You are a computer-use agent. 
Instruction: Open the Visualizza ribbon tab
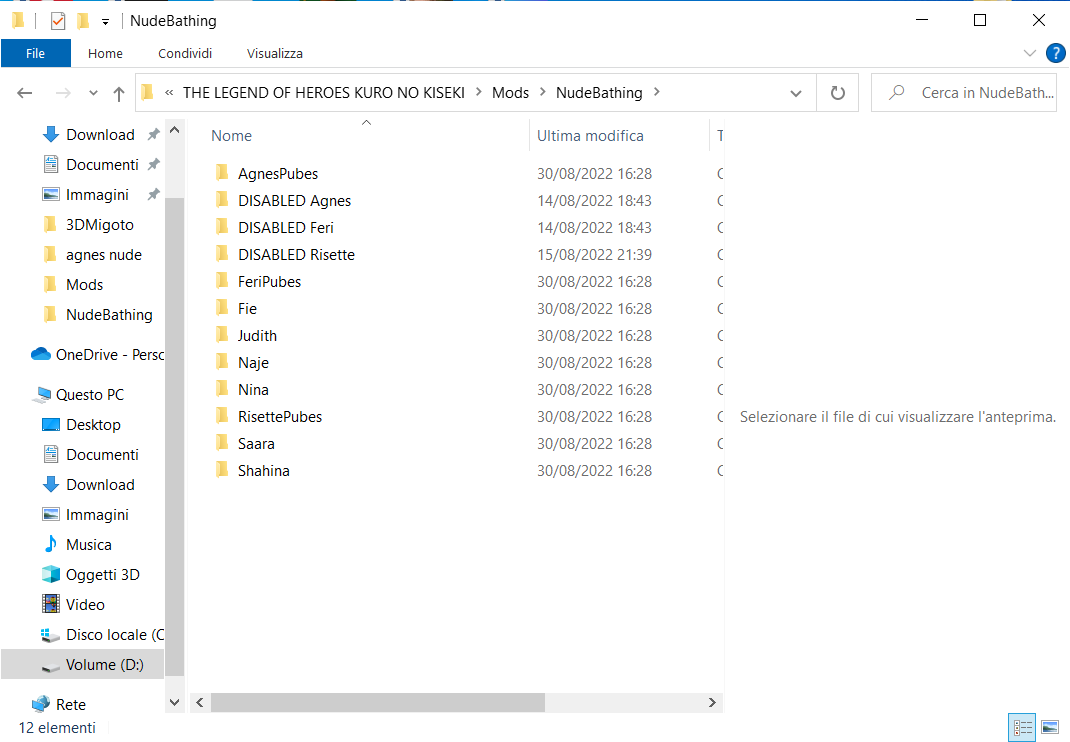274,53
